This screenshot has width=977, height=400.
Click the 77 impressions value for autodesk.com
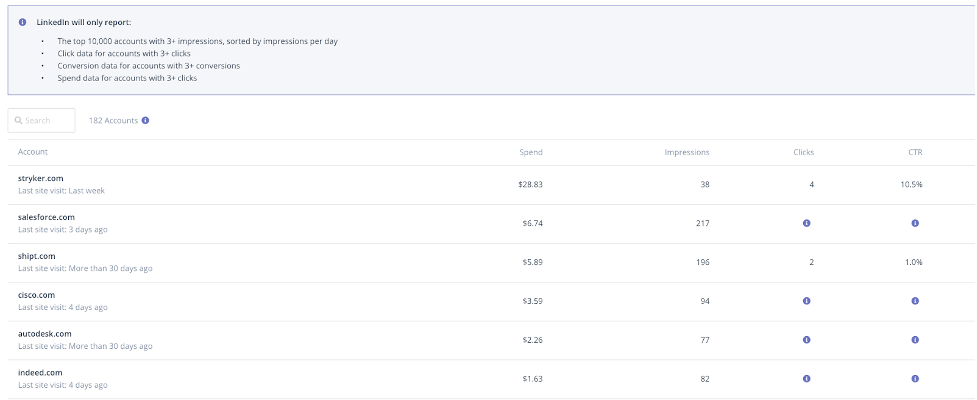click(x=704, y=340)
